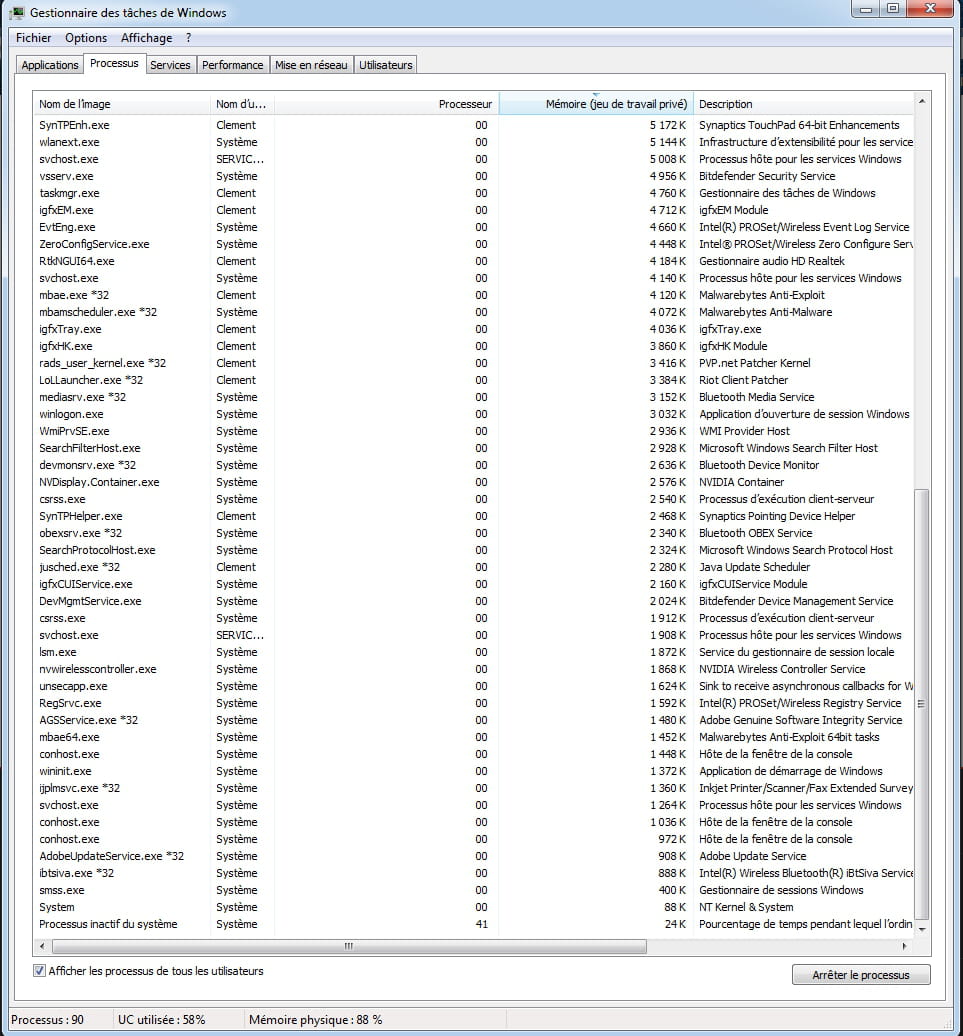Select the igfxHK.exe process
This screenshot has width=963, height=1036.
tap(473, 346)
